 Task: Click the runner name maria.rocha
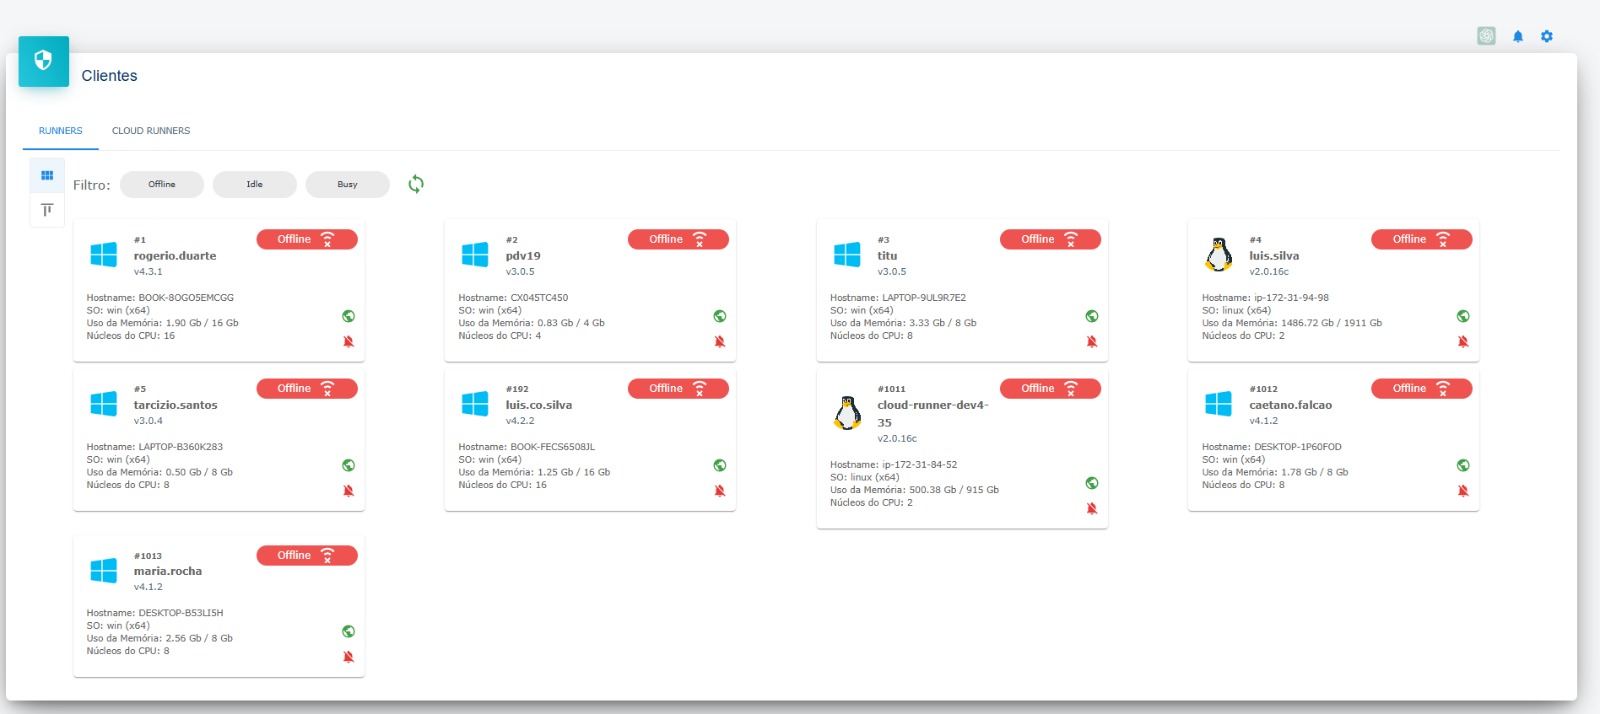point(168,571)
